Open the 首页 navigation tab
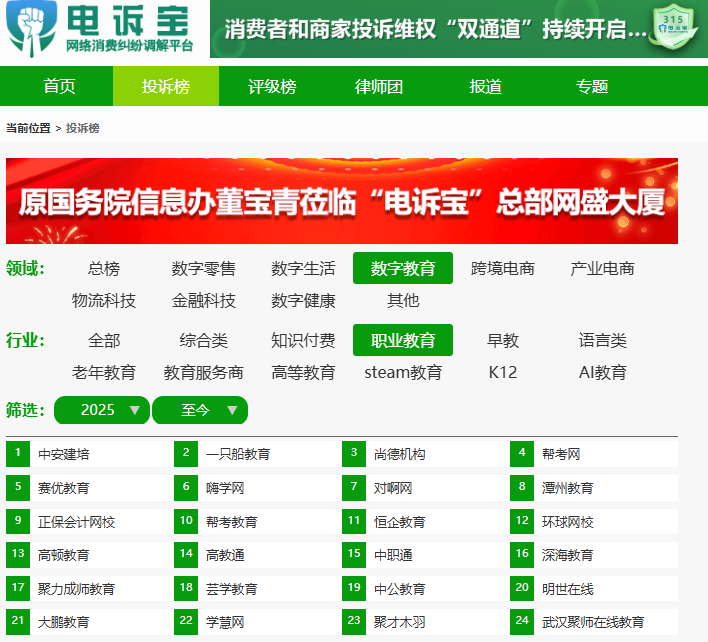Screen dimensions: 708x642 (59, 86)
